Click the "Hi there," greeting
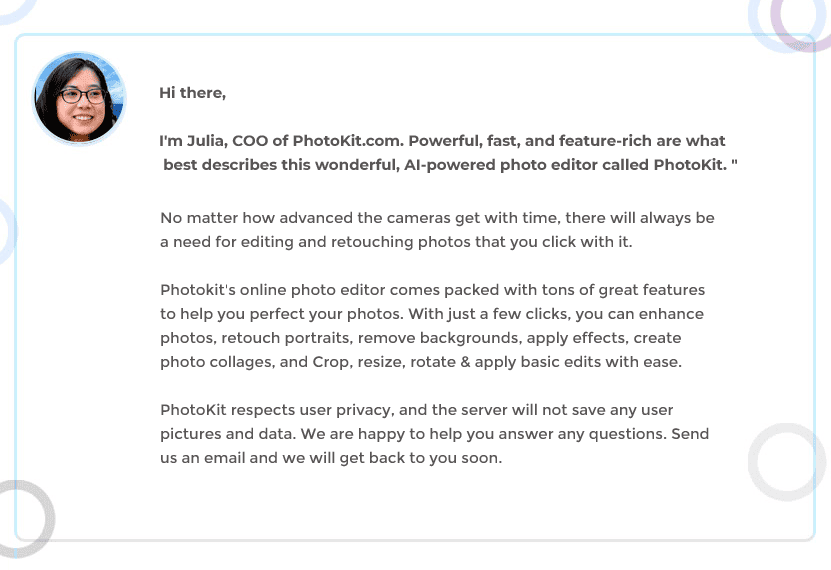Viewport: 831px width, 570px height. pyautogui.click(x=192, y=93)
